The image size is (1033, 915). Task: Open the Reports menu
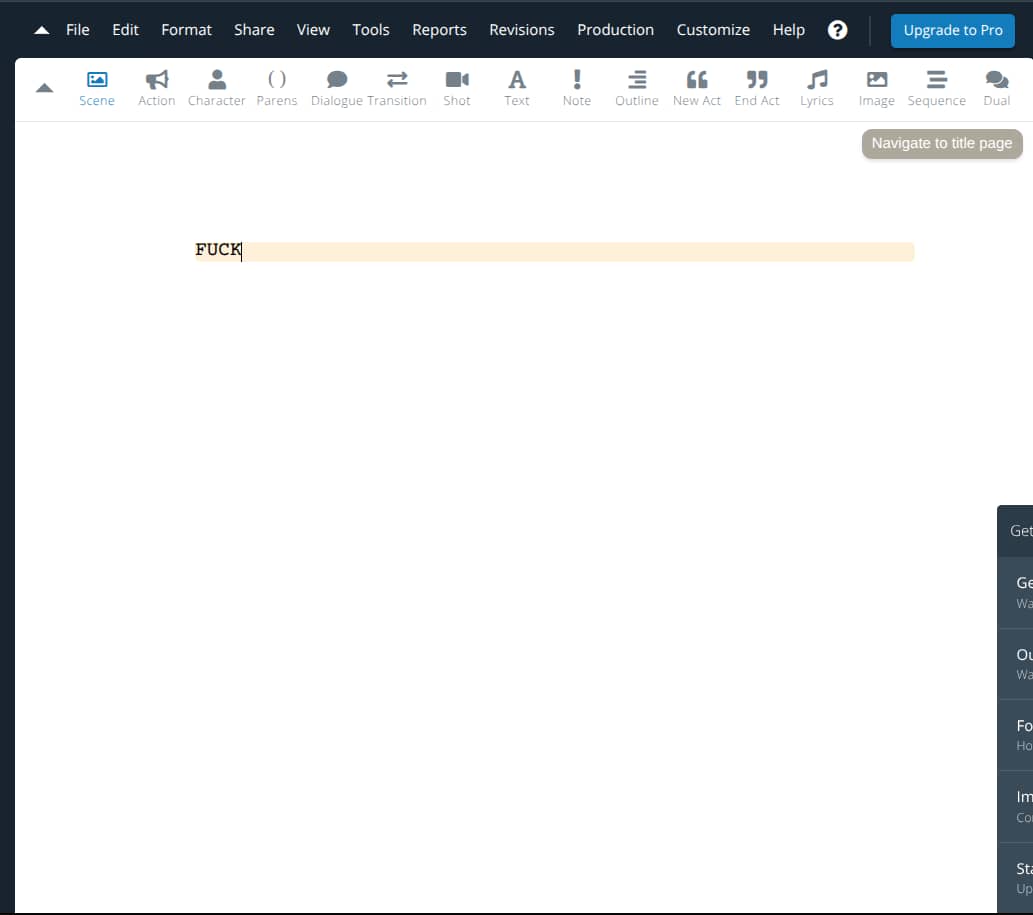pyautogui.click(x=439, y=30)
